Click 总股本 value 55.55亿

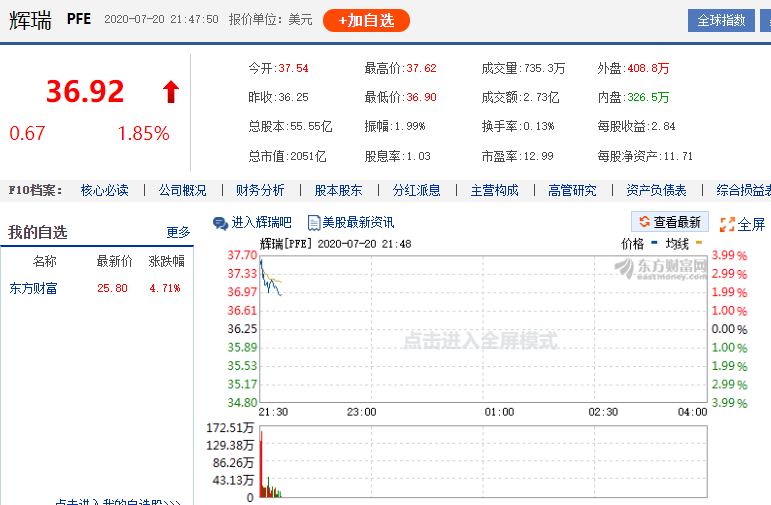click(311, 126)
